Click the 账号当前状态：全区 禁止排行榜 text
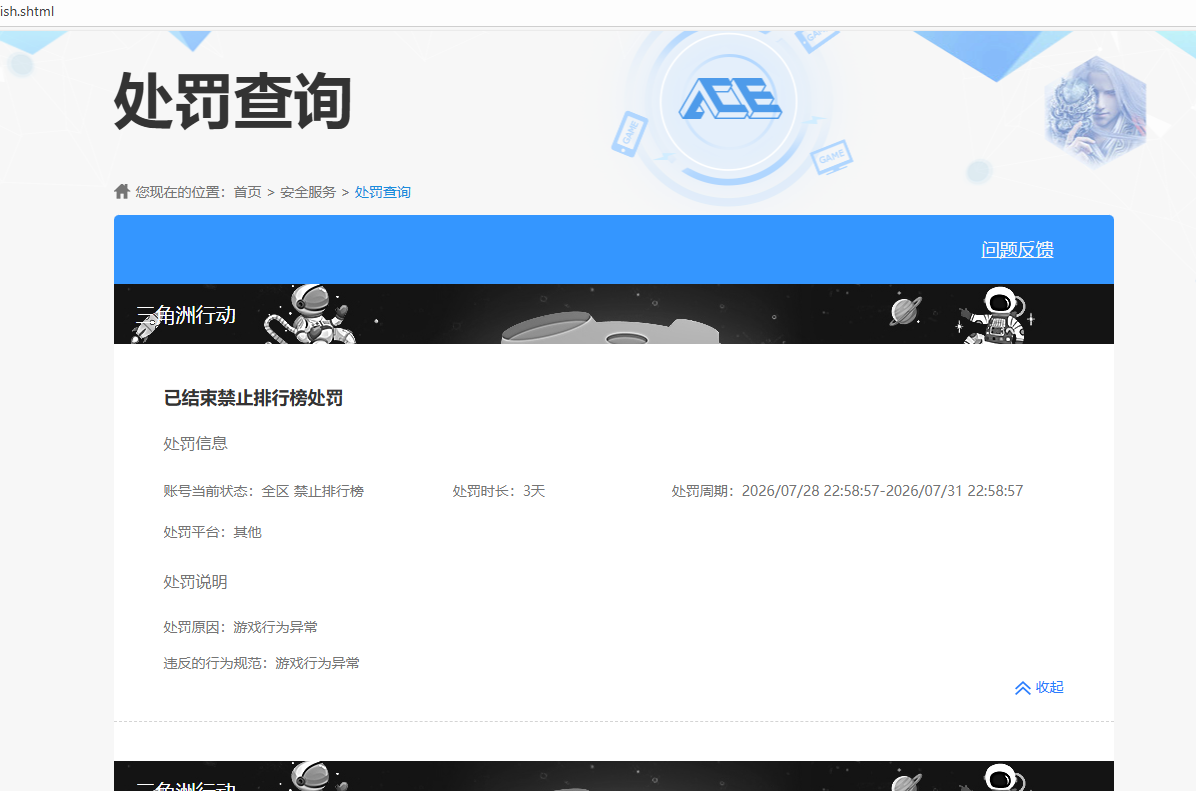The image size is (1196, 791). point(263,491)
